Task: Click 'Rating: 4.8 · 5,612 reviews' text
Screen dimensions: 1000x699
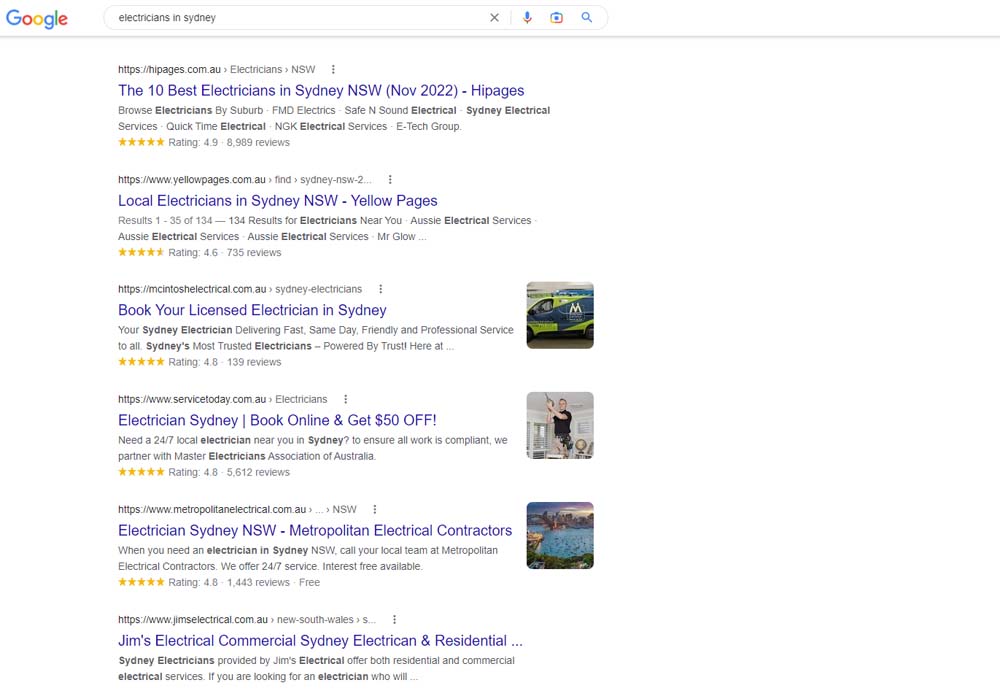Action: pyautogui.click(x=229, y=473)
